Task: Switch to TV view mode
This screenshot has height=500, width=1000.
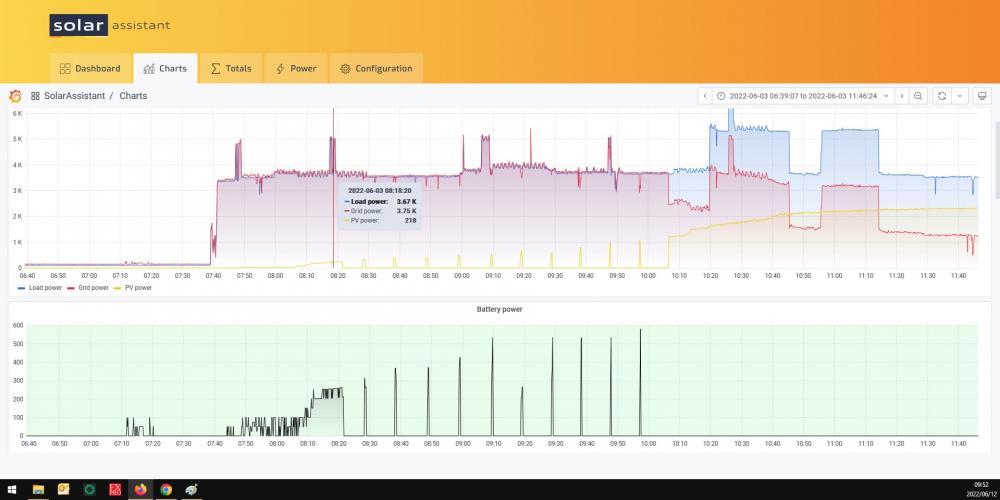Action: pyautogui.click(x=982, y=96)
